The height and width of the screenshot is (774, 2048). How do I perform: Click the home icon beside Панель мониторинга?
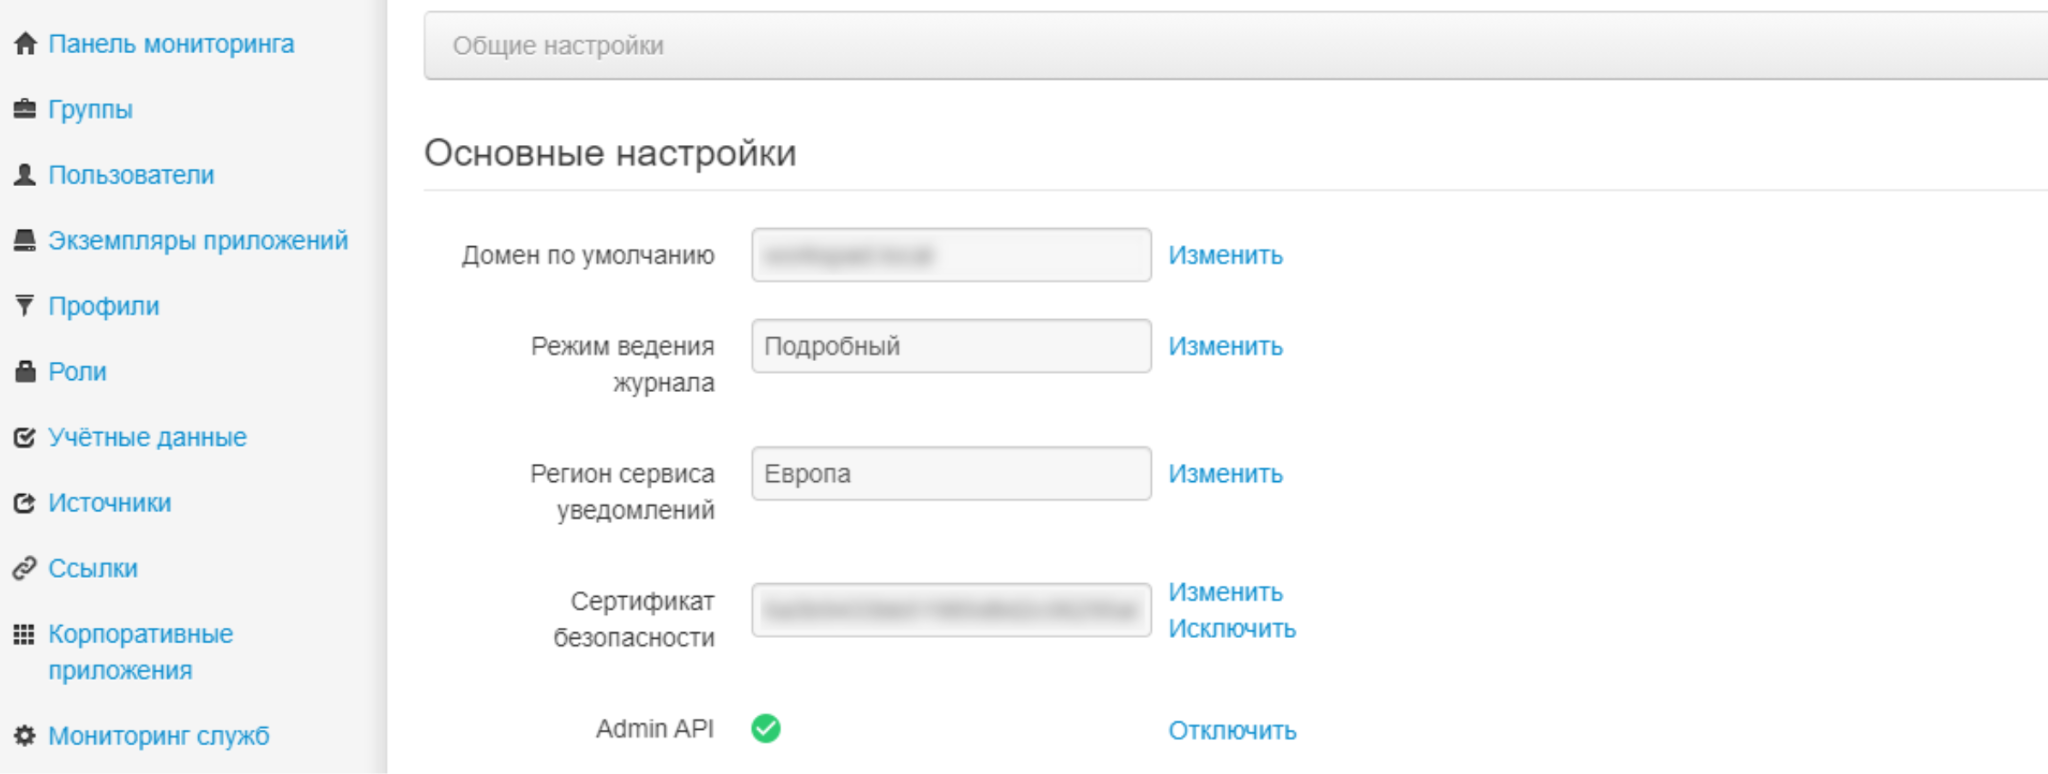pos(25,44)
